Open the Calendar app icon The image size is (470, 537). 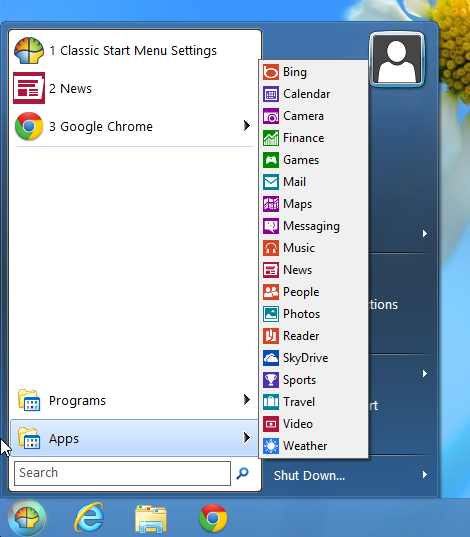click(x=271, y=94)
